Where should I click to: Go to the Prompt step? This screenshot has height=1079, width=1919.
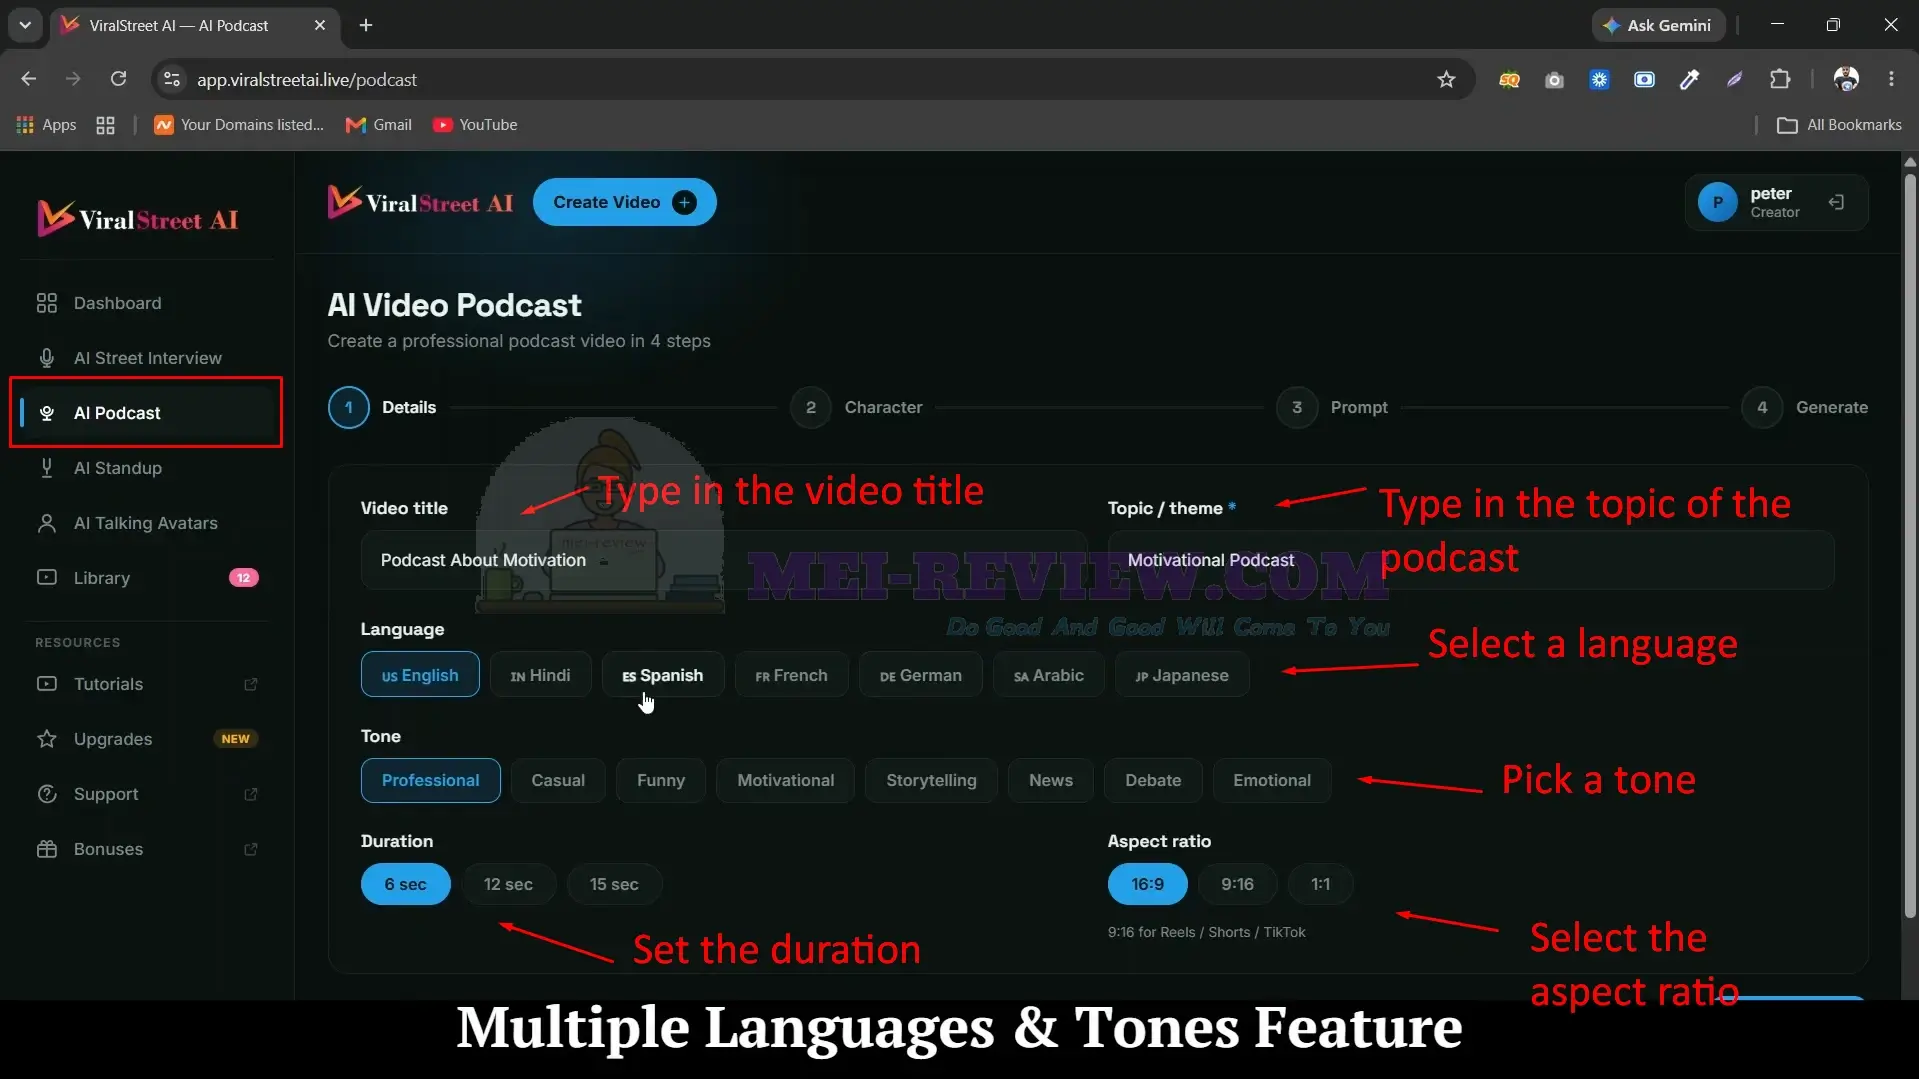point(1332,407)
